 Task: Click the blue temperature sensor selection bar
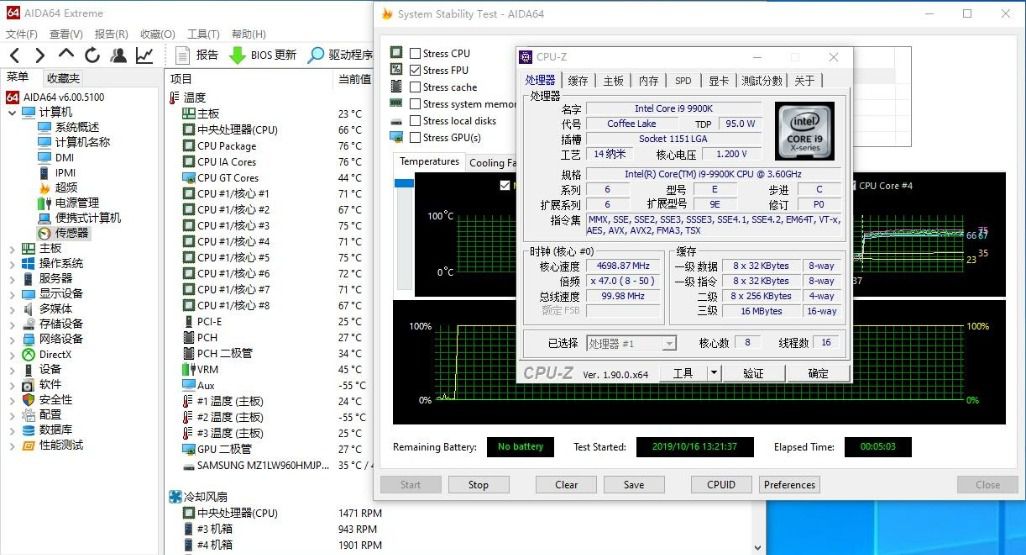[404, 184]
